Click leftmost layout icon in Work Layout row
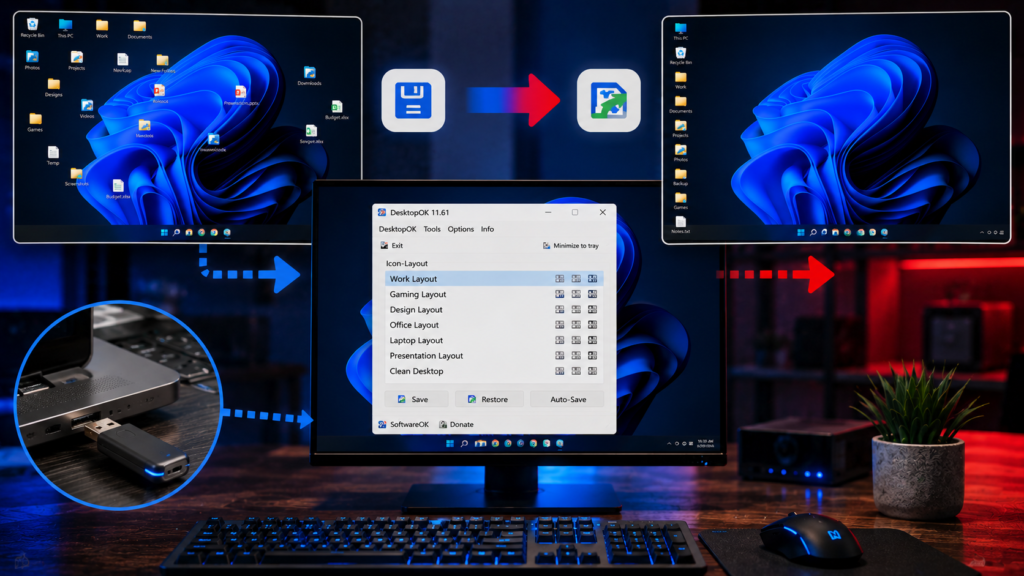 560,279
